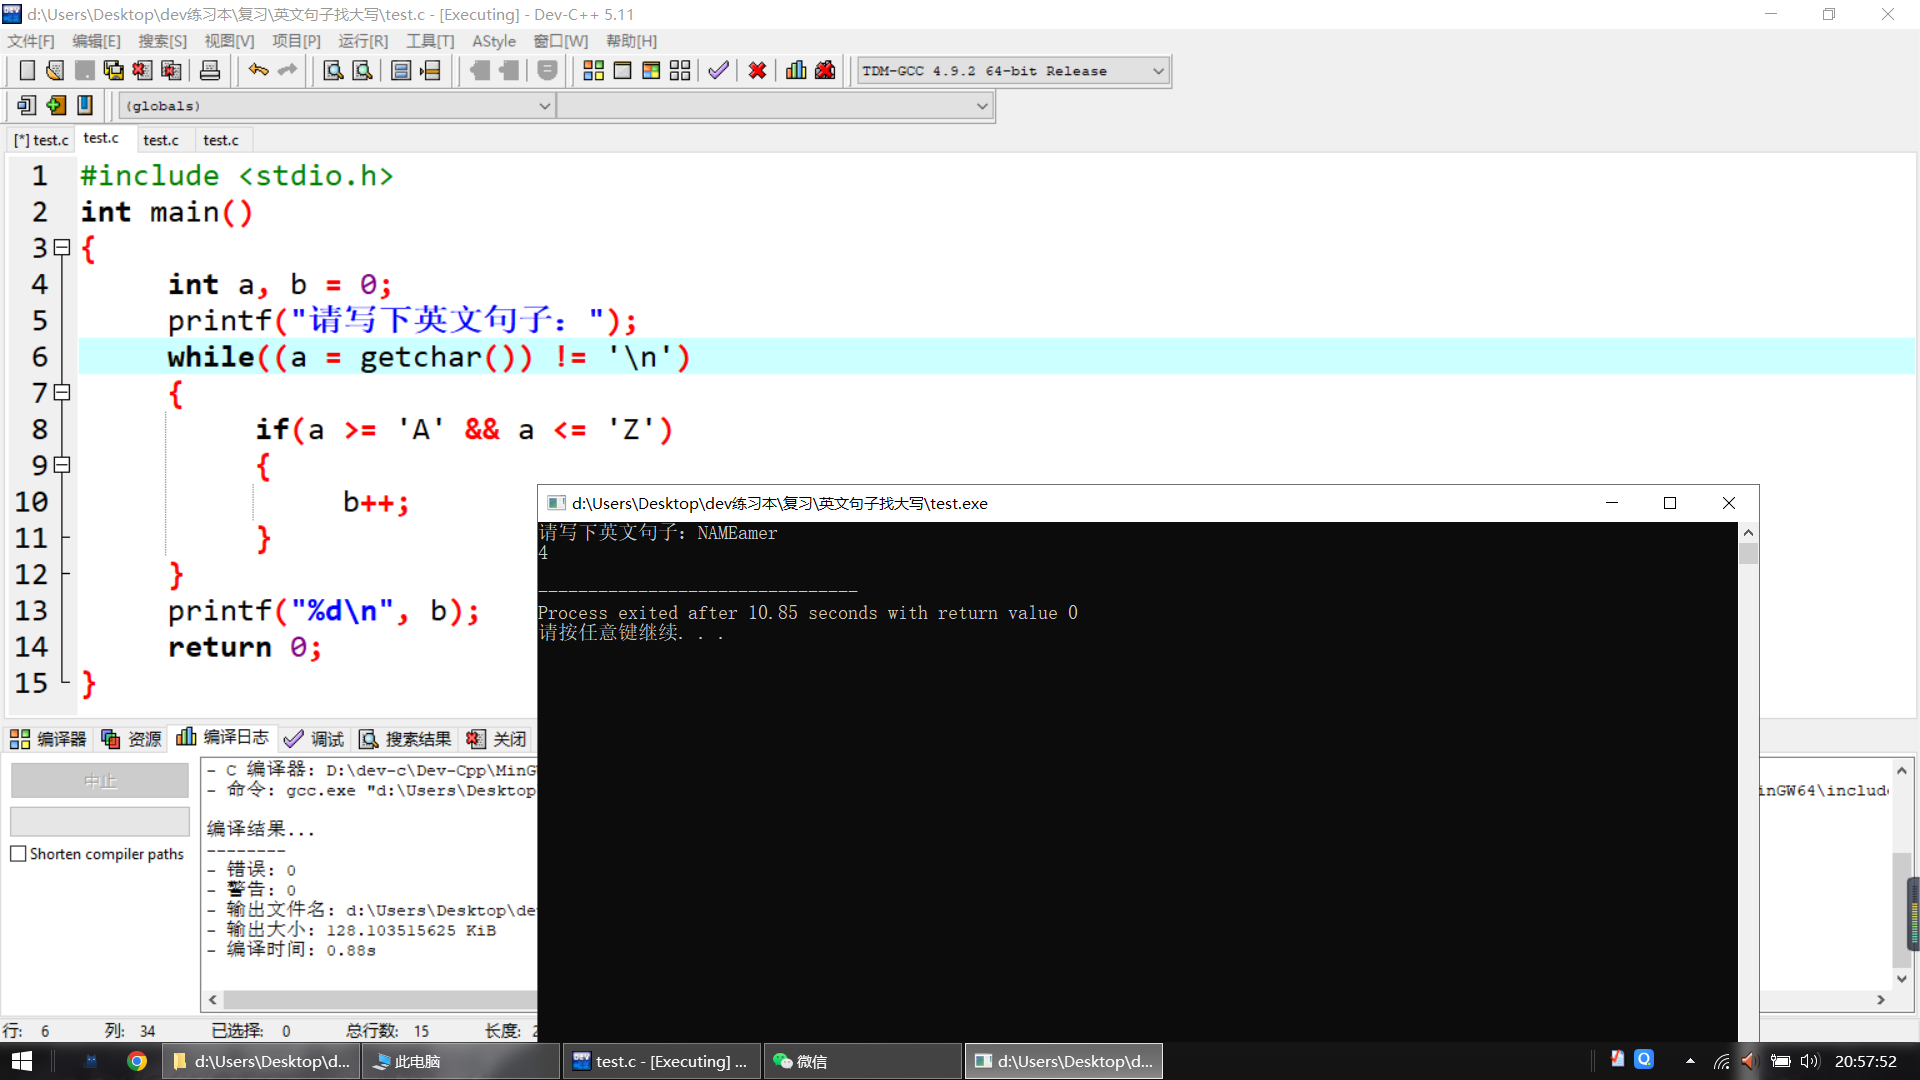The width and height of the screenshot is (1920, 1080).
Task: Open the 编译器 bottom panel tab
Action: point(49,739)
